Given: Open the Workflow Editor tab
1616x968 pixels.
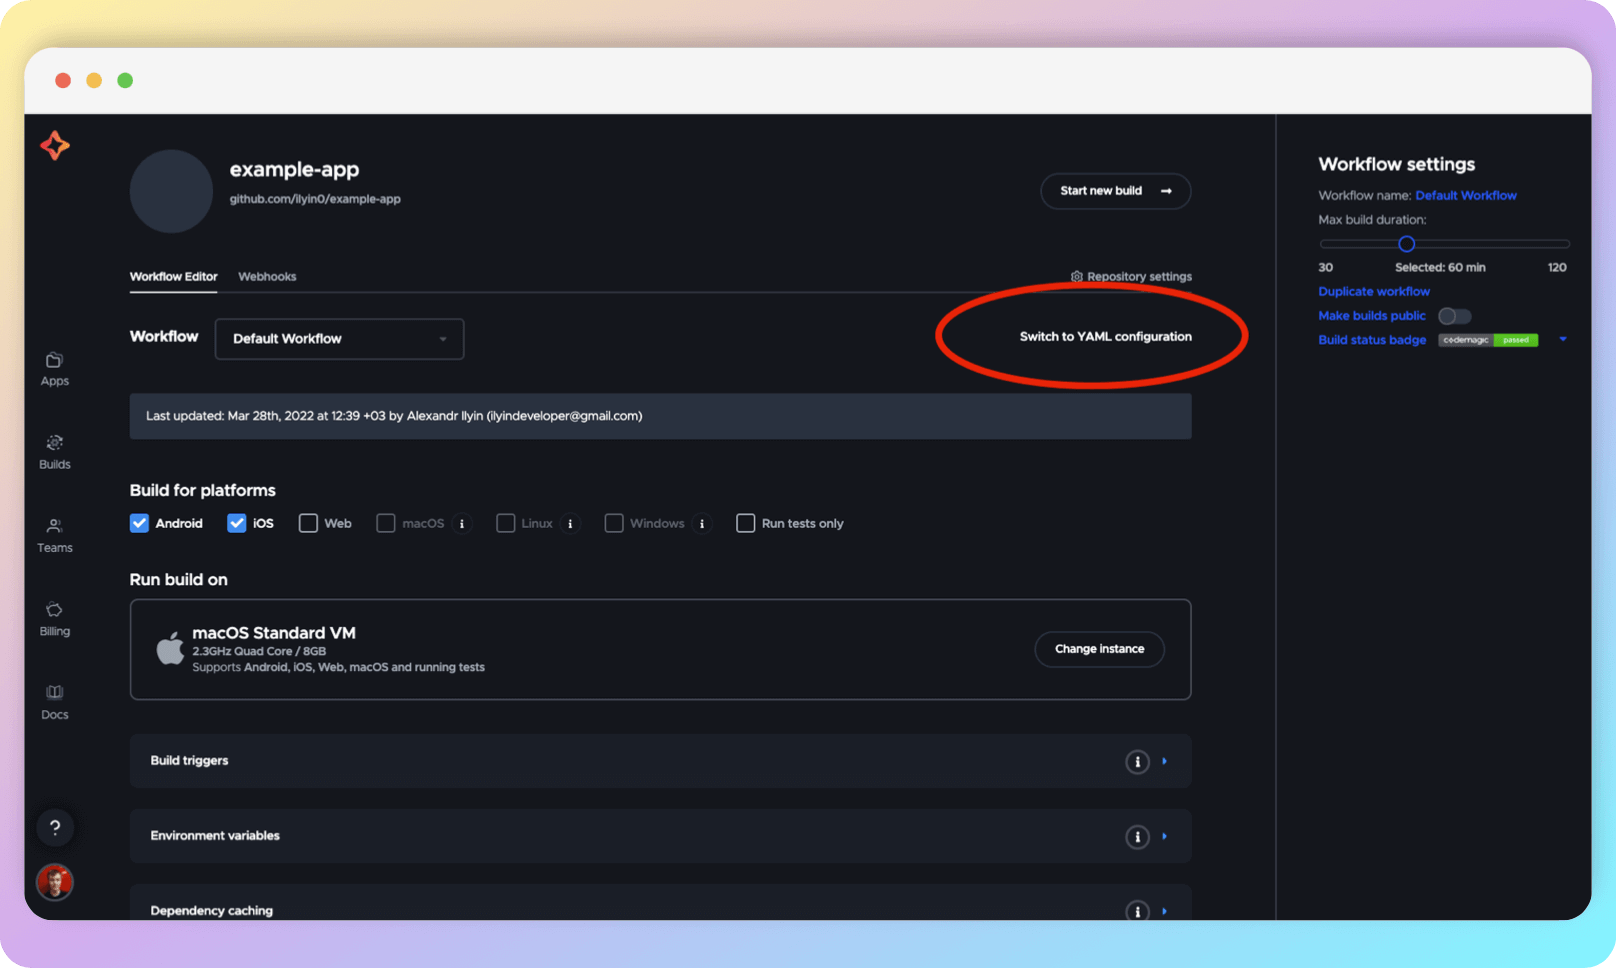Looking at the screenshot, I should tap(173, 276).
